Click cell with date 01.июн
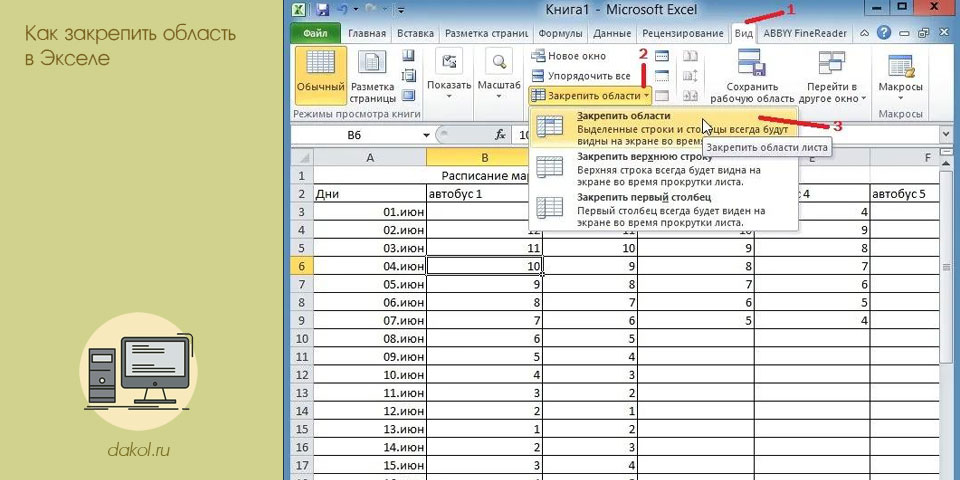The height and width of the screenshot is (480, 960). click(370, 212)
